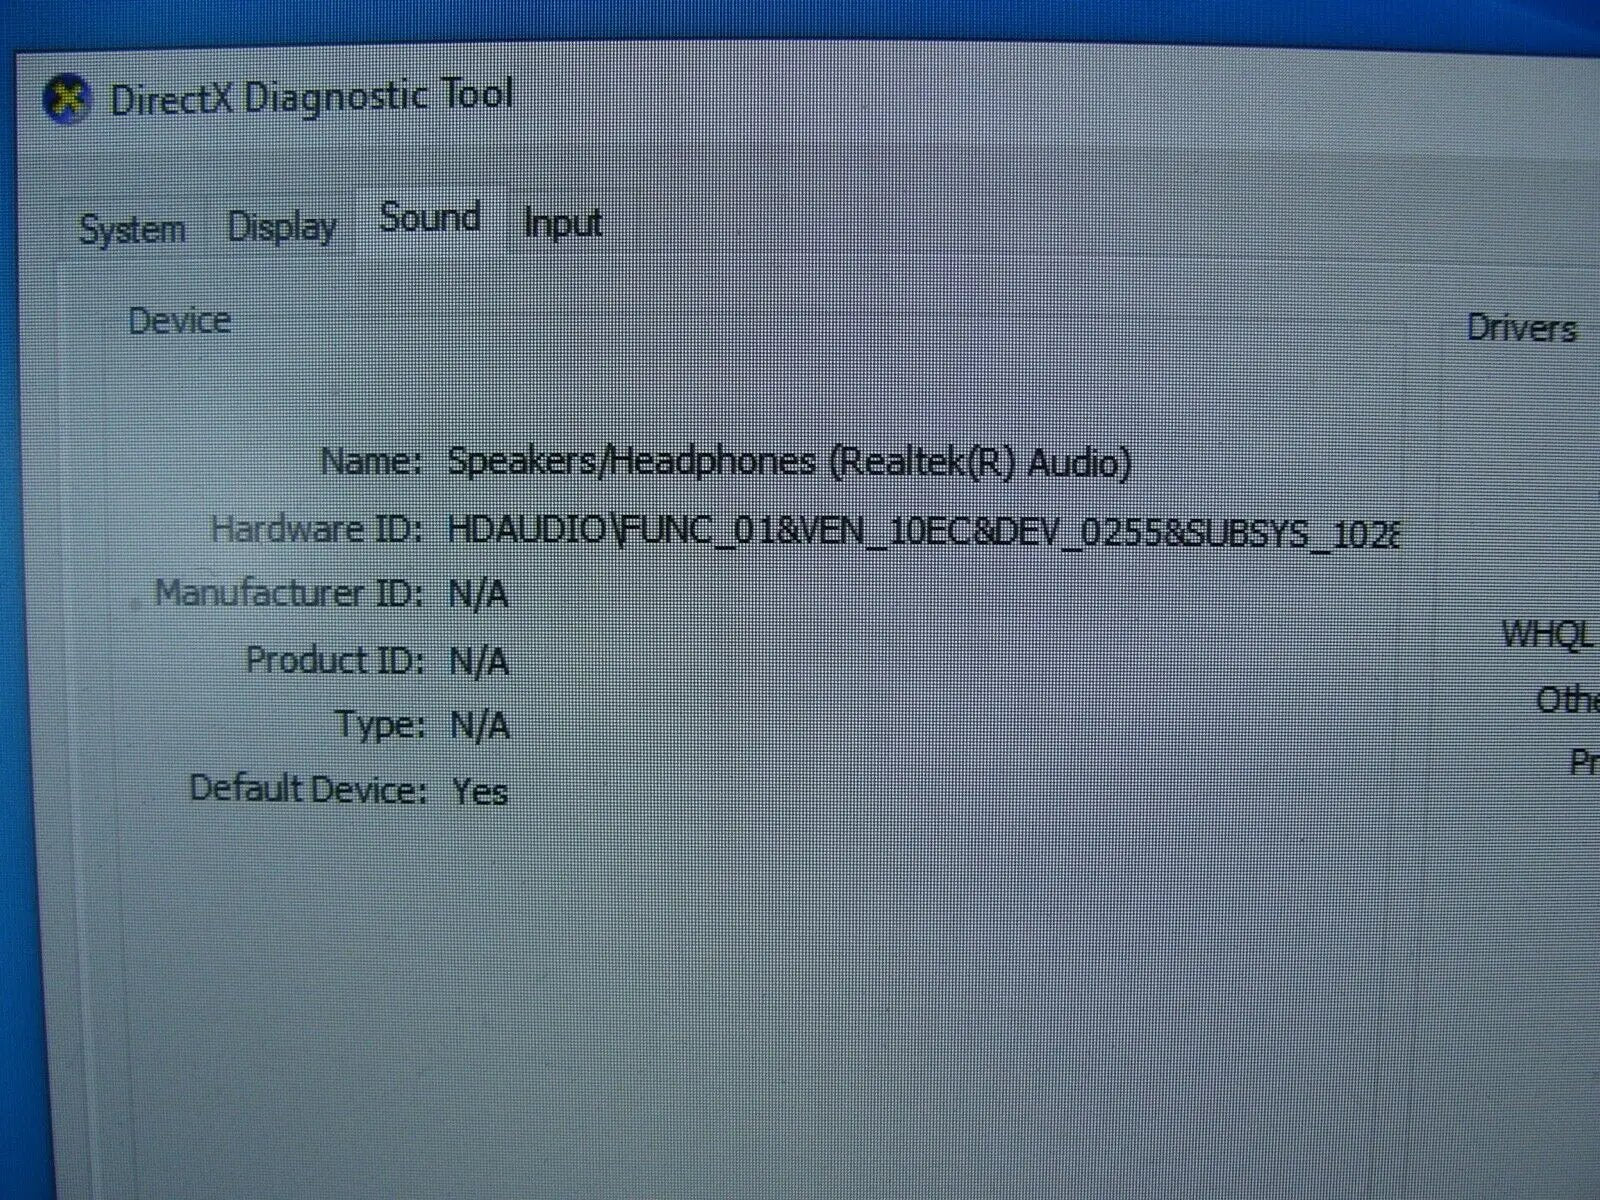Click the Drivers group label
The height and width of the screenshot is (1200, 1600).
[1522, 327]
